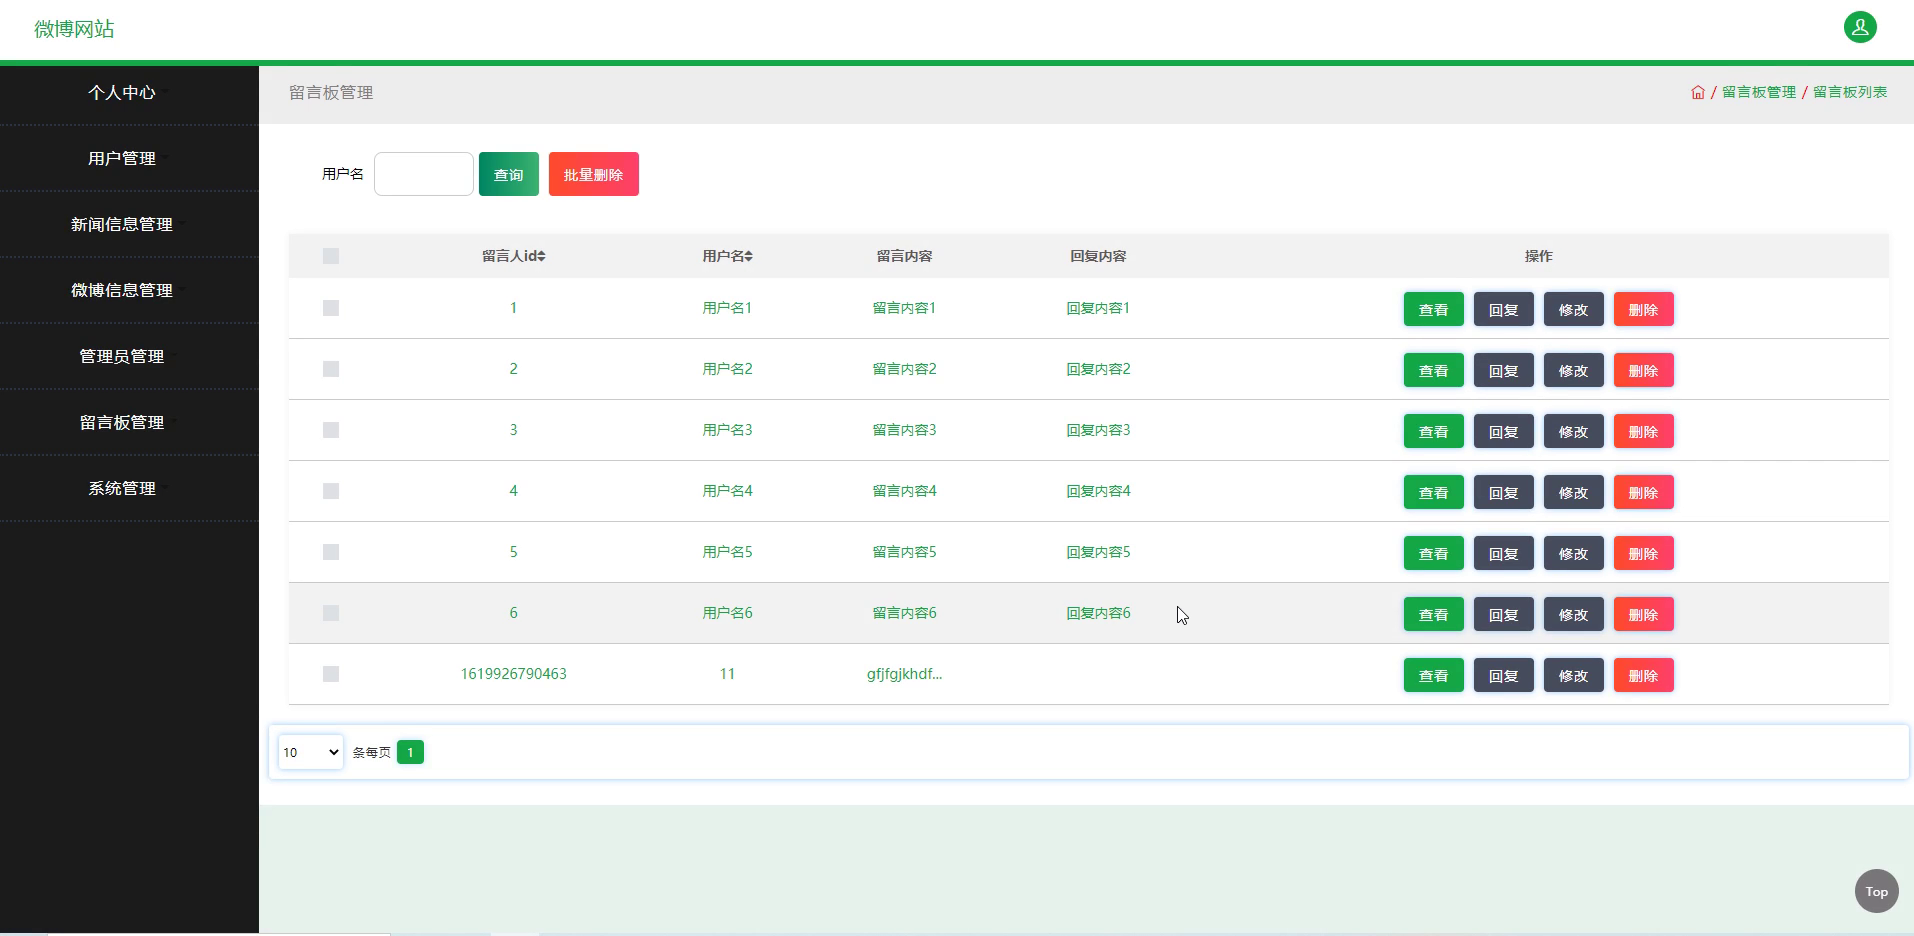Open 个人中心 in sidebar

pyautogui.click(x=122, y=92)
